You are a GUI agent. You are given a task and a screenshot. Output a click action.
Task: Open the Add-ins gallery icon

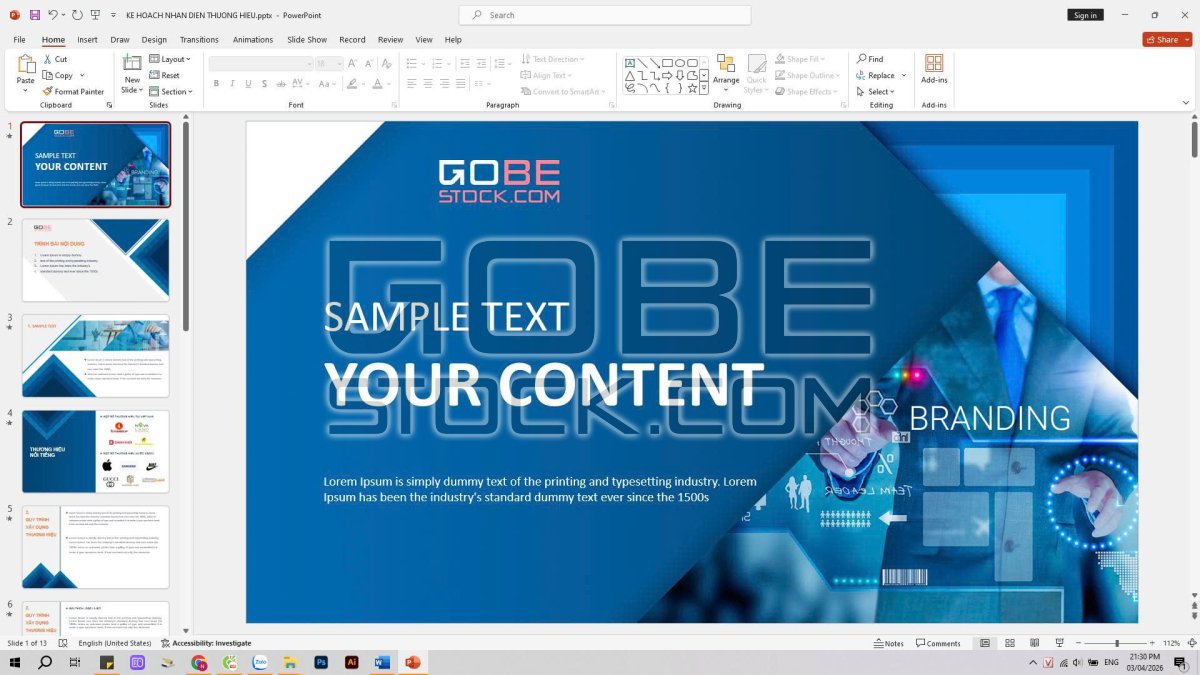(934, 63)
